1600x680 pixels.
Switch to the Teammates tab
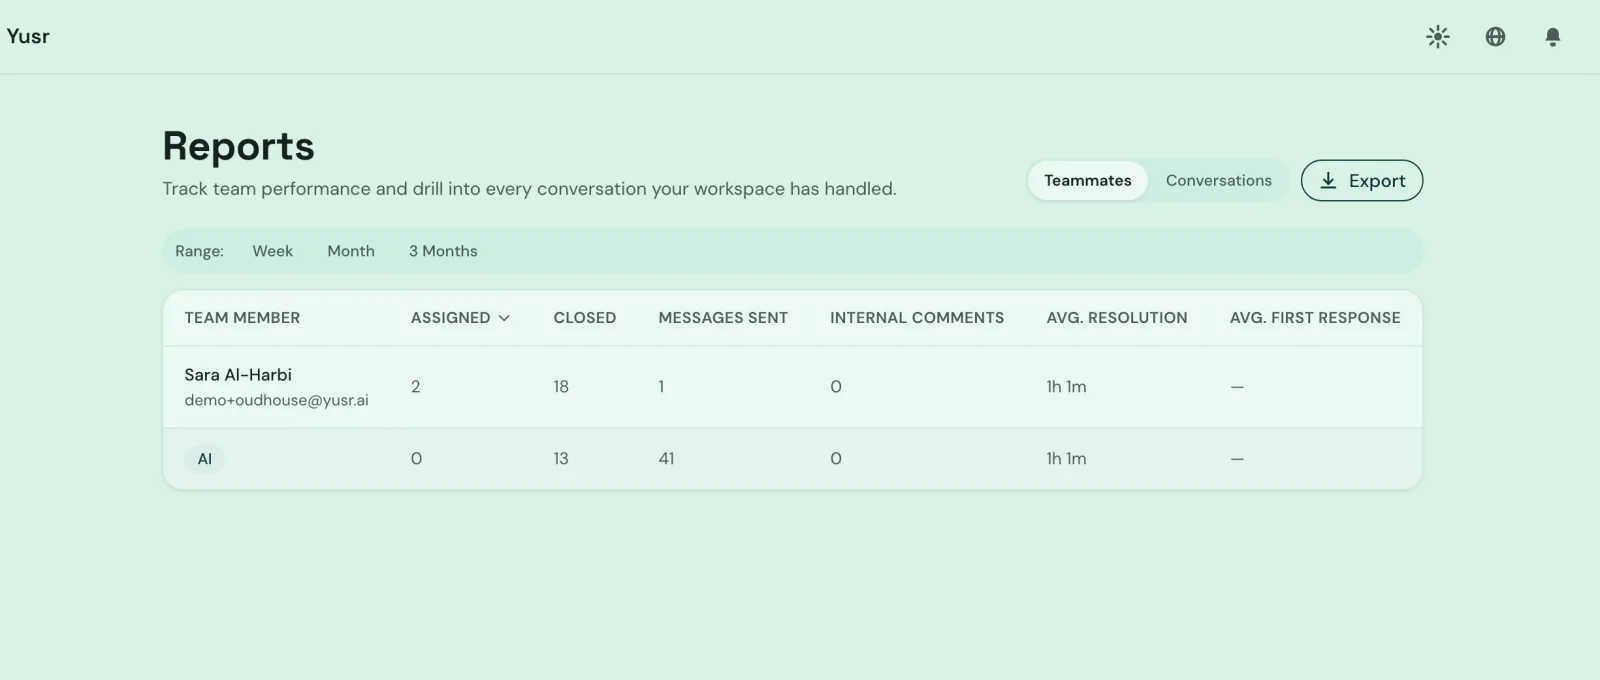[1088, 180]
